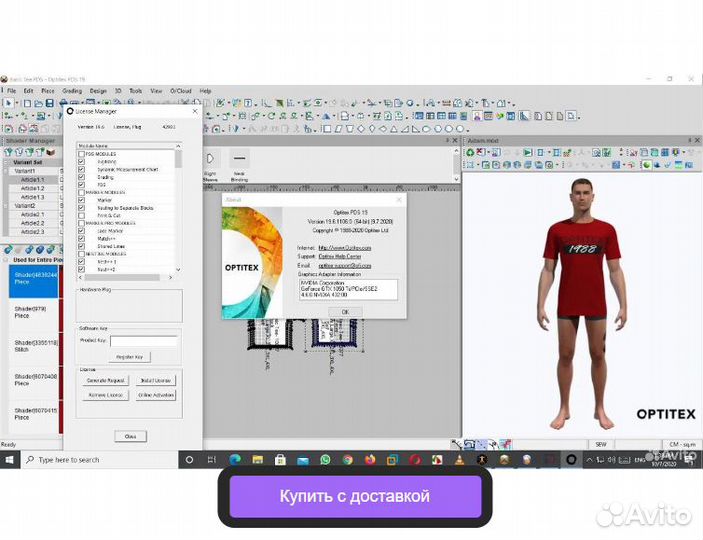703x540 pixels.
Task: Open the Microsoft Edge icon on the taskbar
Action: click(235, 459)
